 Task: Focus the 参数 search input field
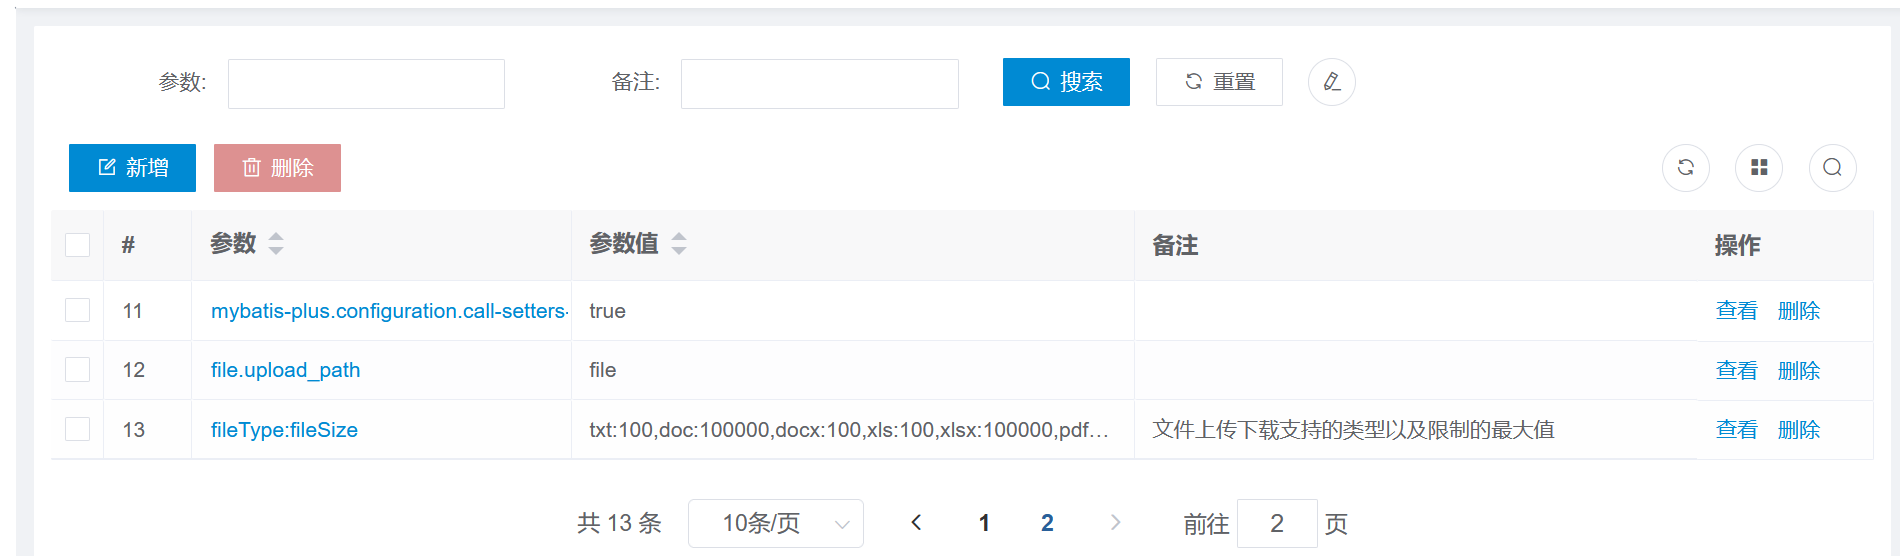[x=366, y=84]
